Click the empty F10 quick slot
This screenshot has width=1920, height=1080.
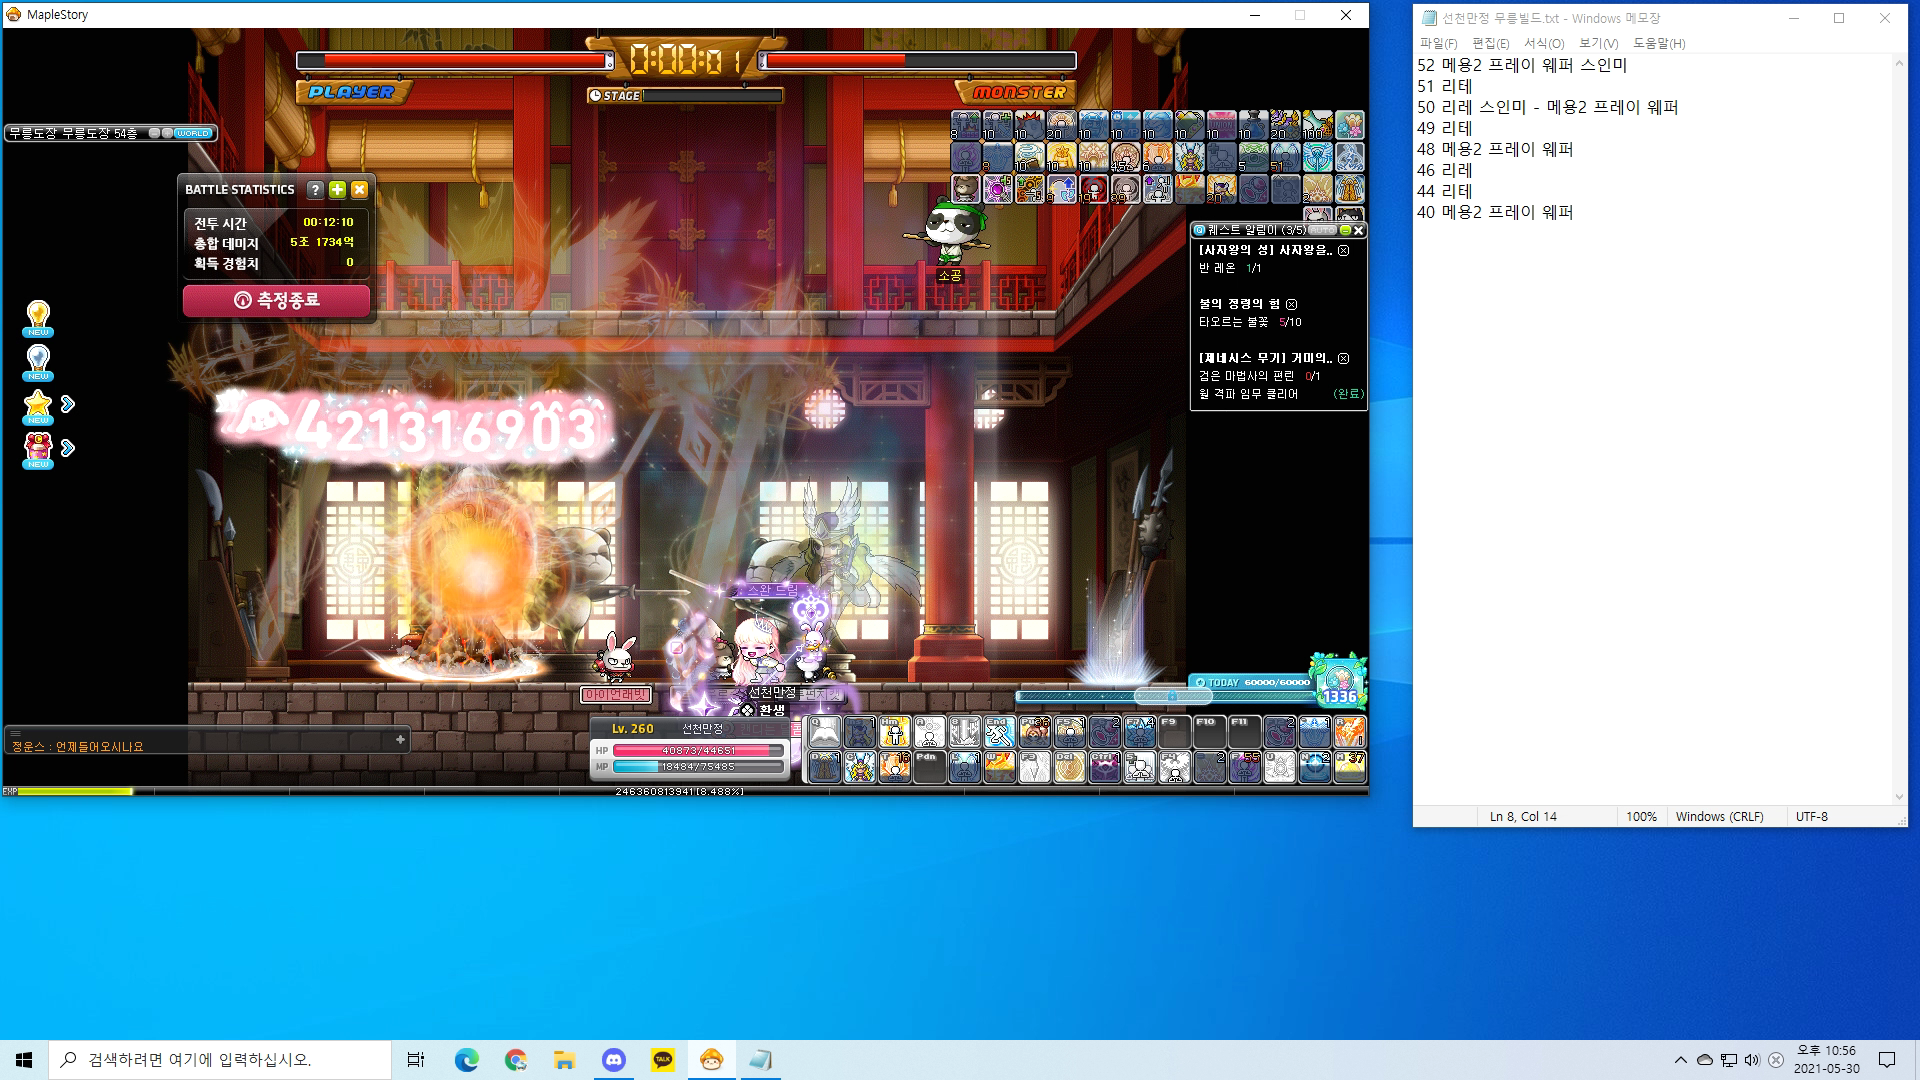coord(1209,731)
